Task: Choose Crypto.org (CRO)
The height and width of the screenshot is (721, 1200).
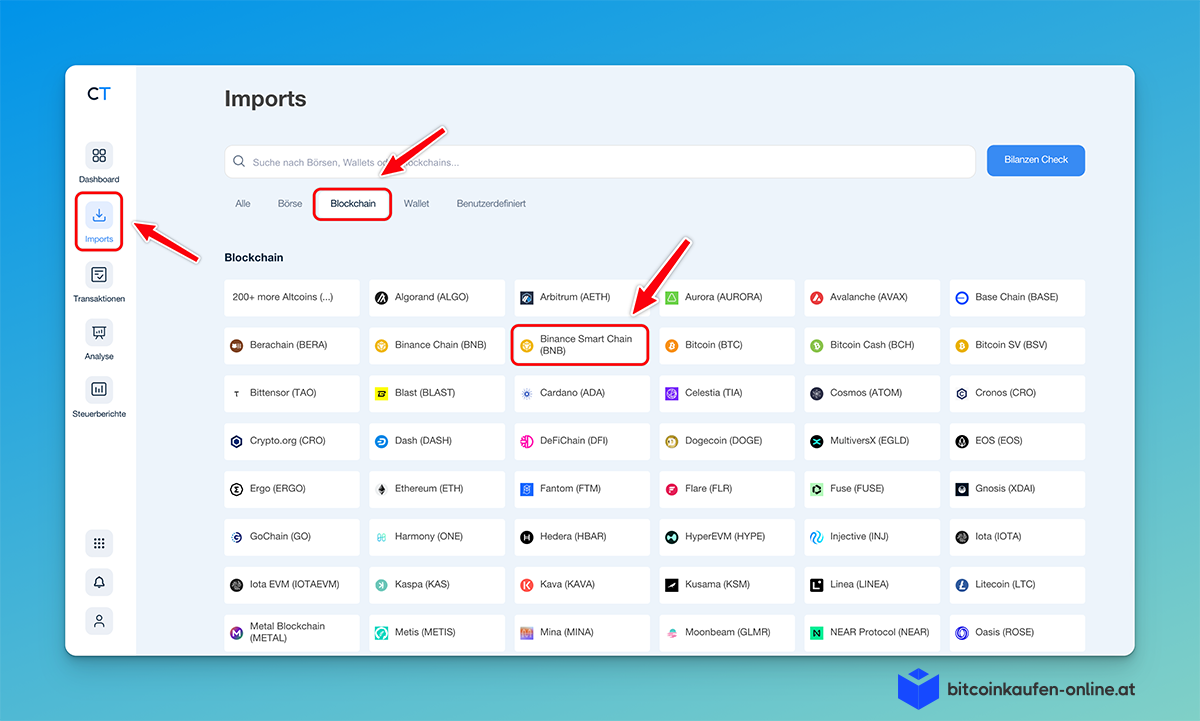Action: (292, 441)
